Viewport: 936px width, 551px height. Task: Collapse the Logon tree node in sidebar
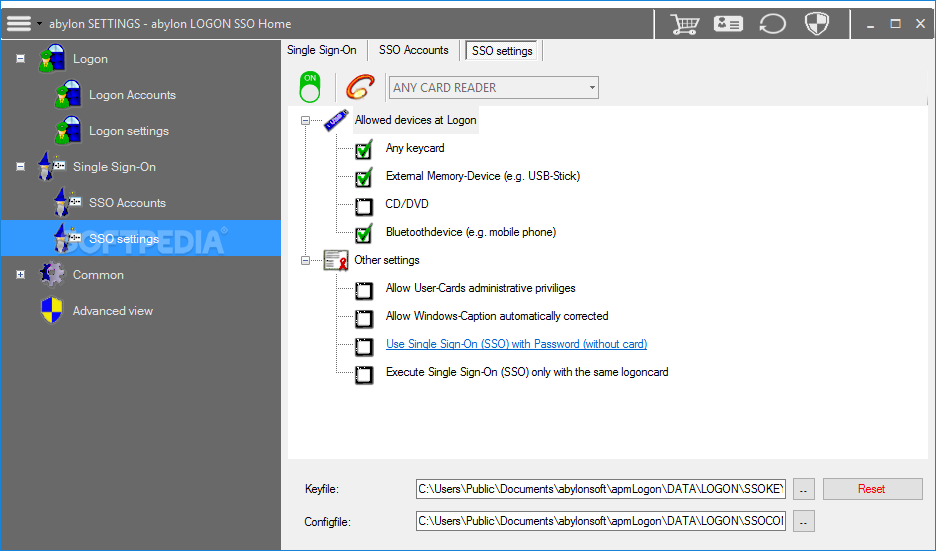pyautogui.click(x=20, y=59)
